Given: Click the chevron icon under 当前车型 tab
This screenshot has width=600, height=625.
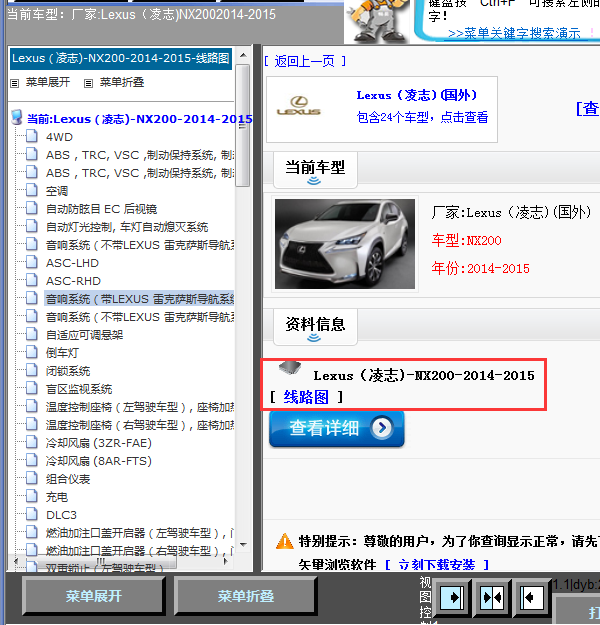Looking at the screenshot, I should 314,181.
